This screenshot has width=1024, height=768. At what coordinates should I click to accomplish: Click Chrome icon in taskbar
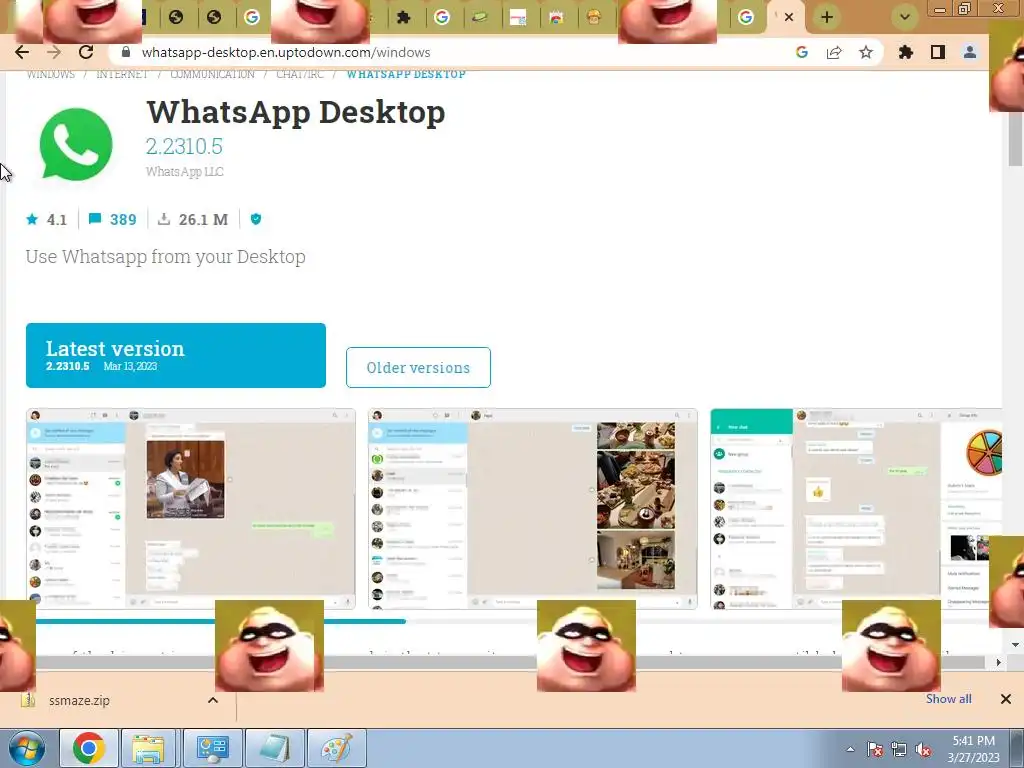click(x=89, y=748)
